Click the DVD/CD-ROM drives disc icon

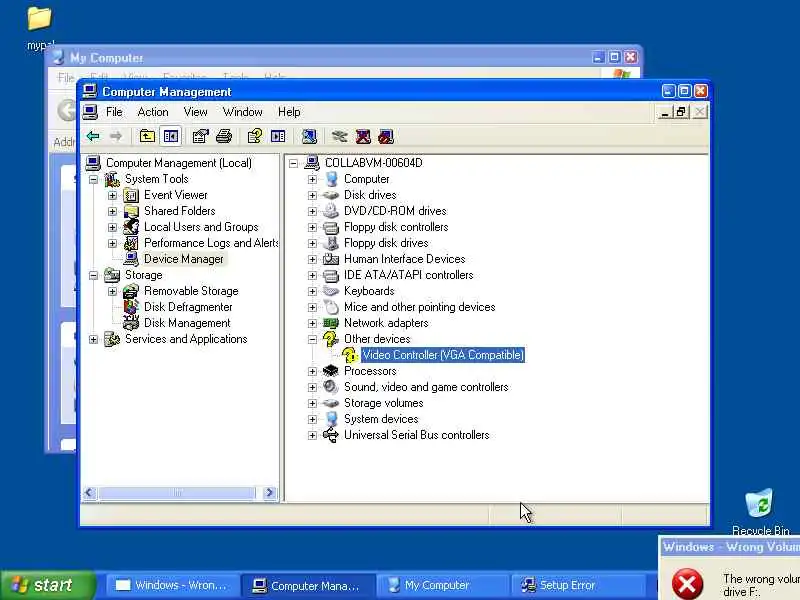[x=331, y=211]
